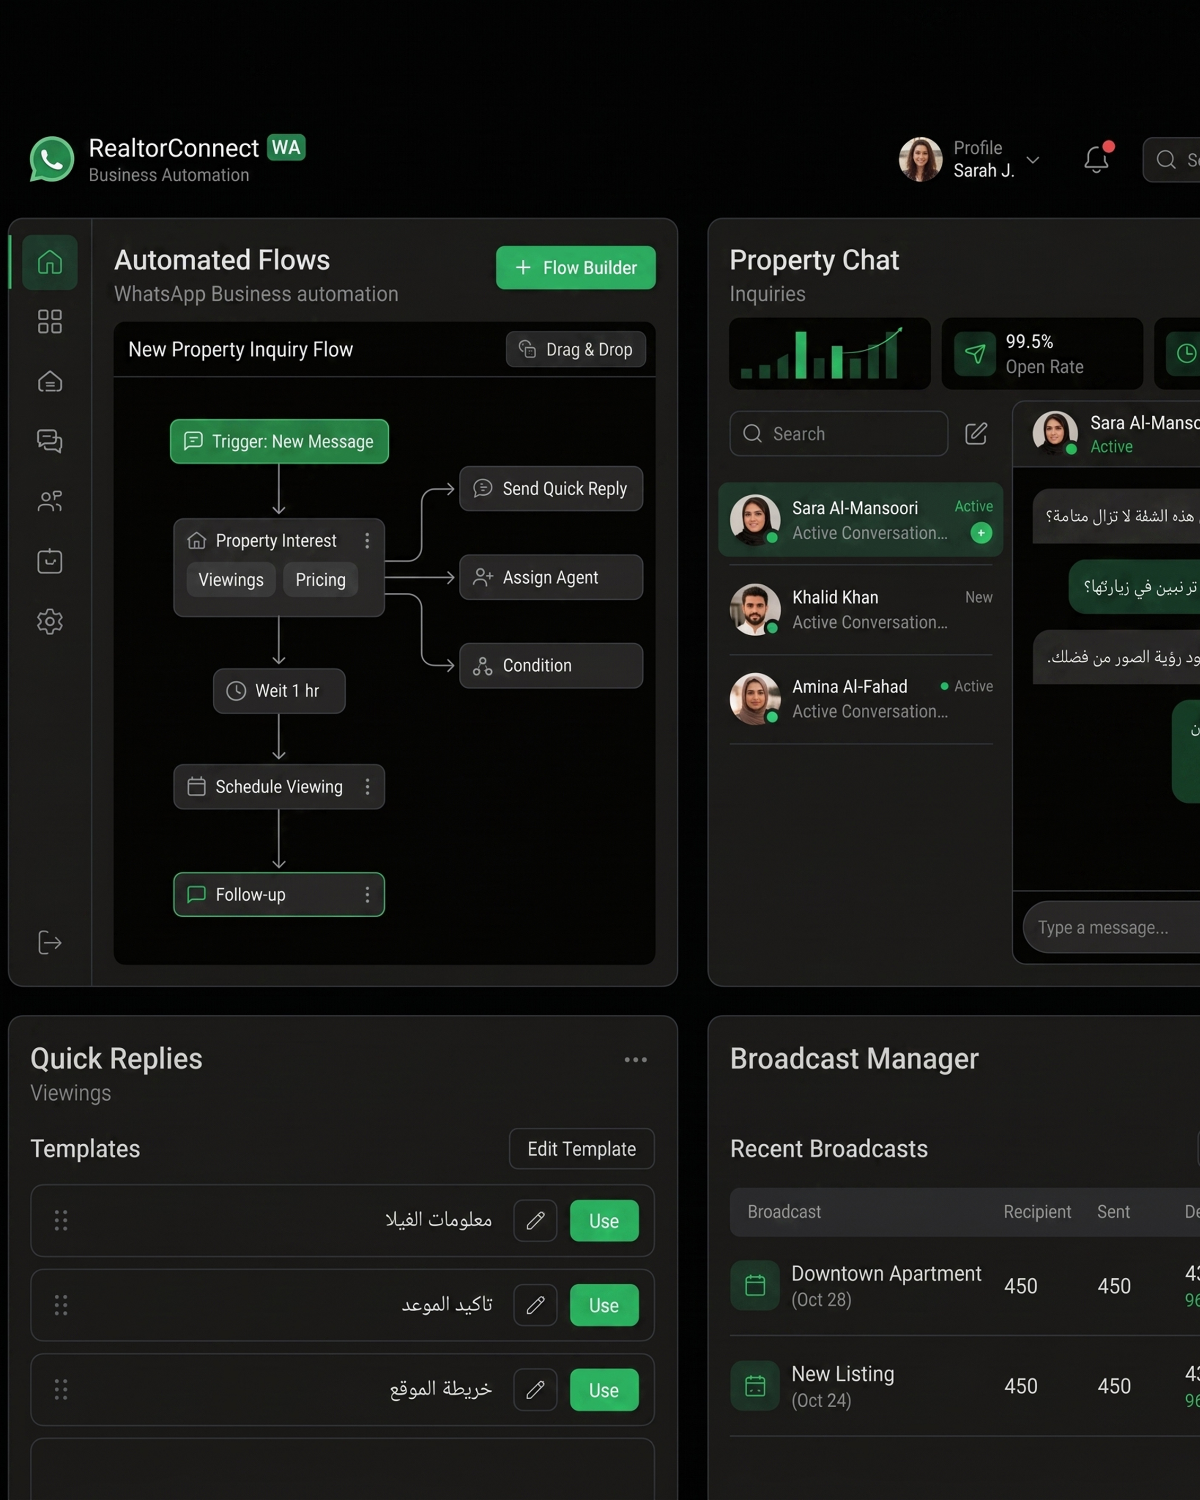Select the Assign Agent node
Viewport: 1200px width, 1500px height.
(x=551, y=577)
